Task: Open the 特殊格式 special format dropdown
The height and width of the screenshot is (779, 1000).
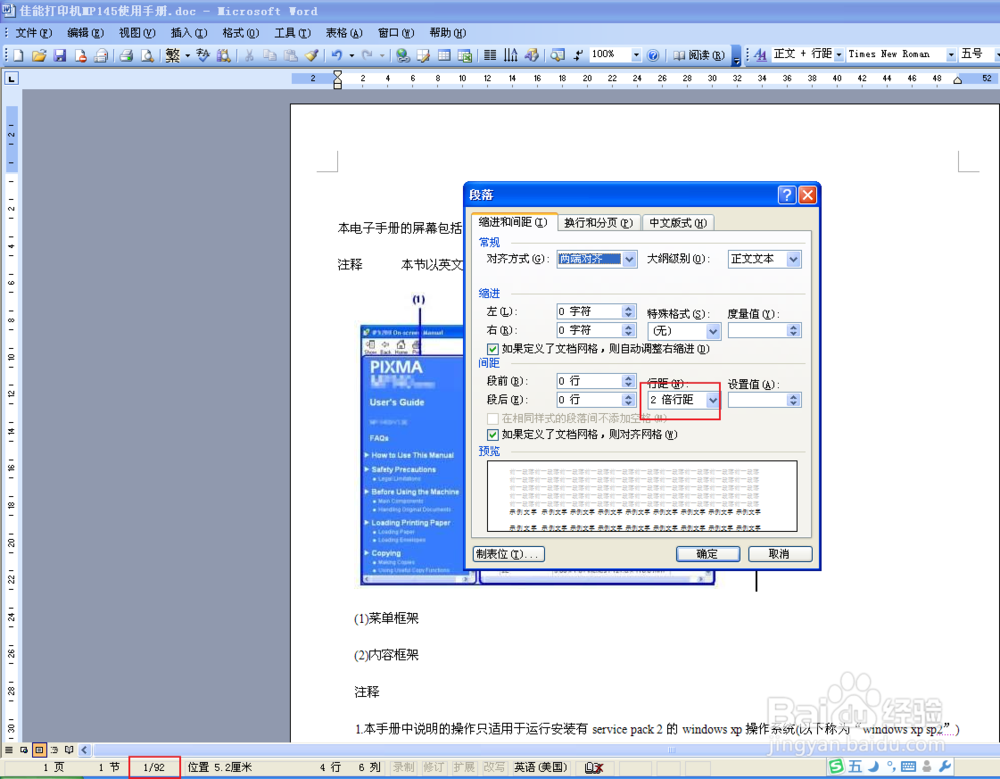Action: (713, 331)
